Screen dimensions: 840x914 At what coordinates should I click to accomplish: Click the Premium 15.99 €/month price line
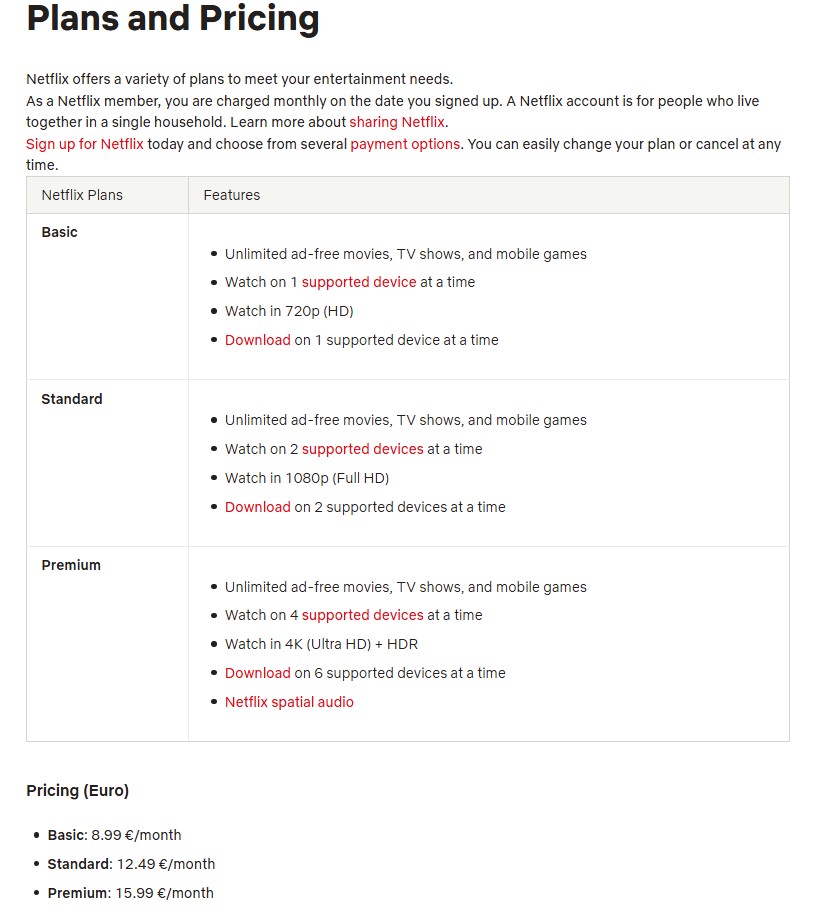[131, 893]
